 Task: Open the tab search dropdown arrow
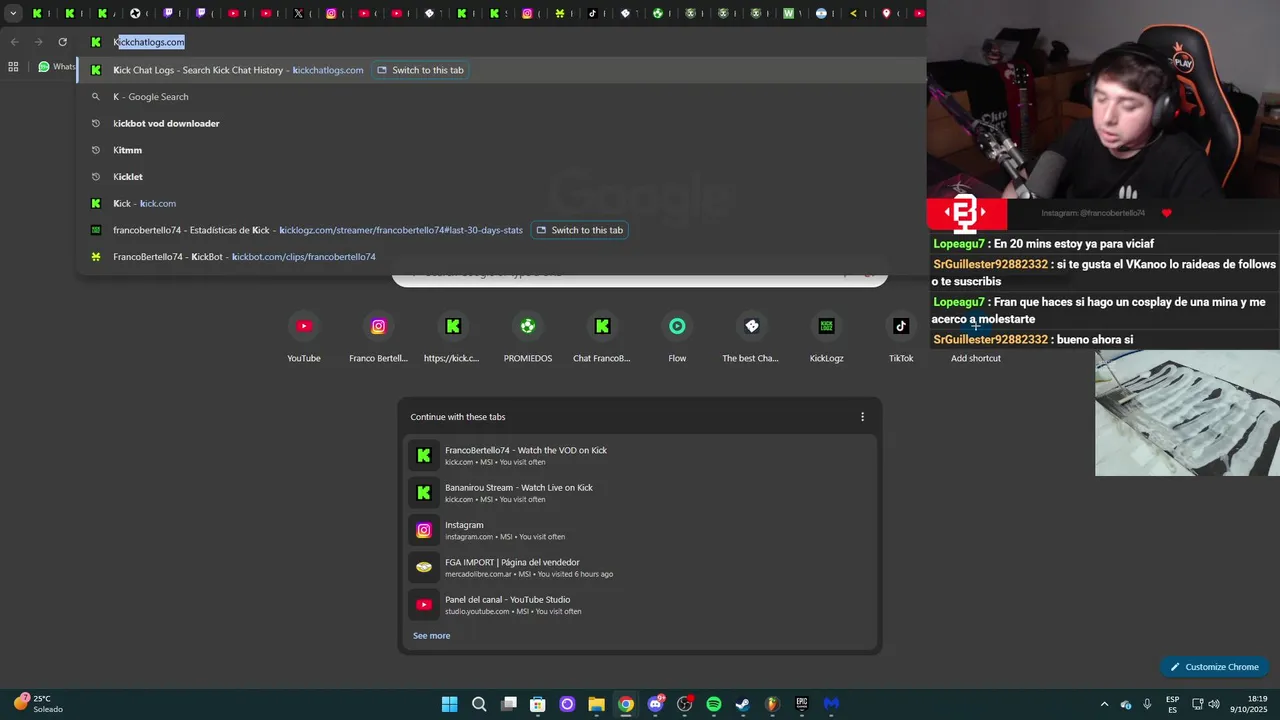(x=13, y=13)
